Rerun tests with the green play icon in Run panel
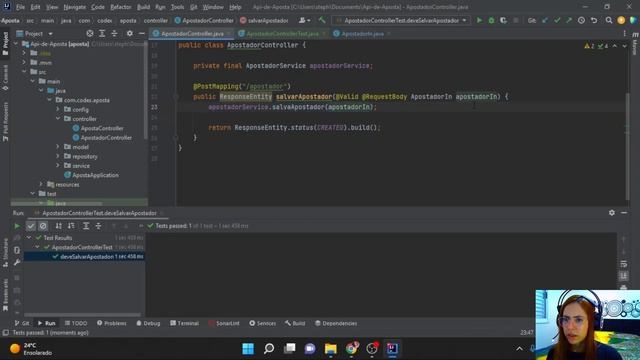The width and height of the screenshot is (640, 360). point(17,226)
